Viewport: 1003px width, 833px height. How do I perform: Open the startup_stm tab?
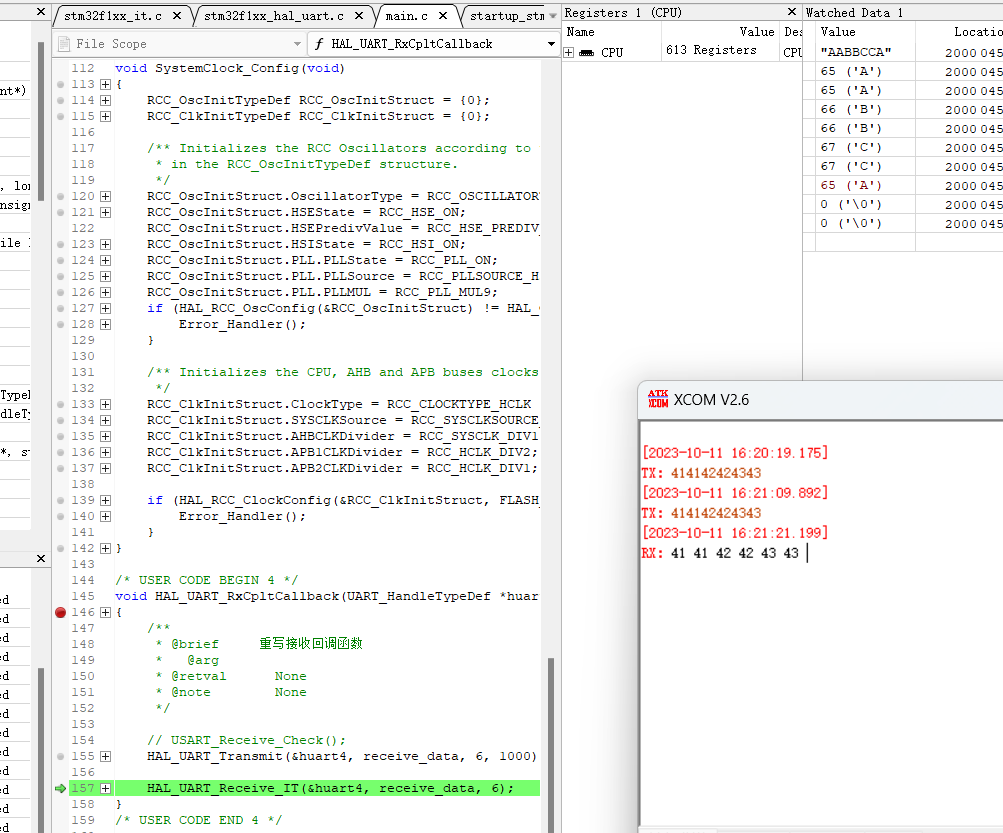point(507,16)
